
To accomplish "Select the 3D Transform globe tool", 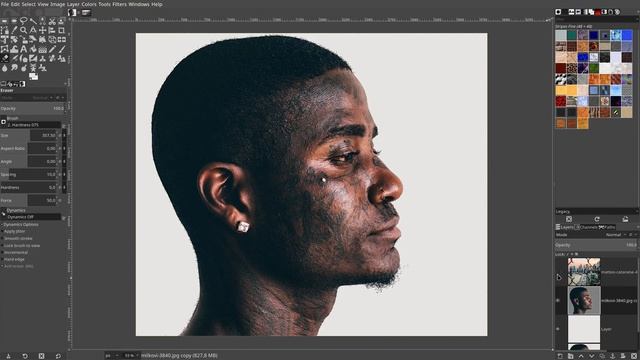I will coord(52,40).
